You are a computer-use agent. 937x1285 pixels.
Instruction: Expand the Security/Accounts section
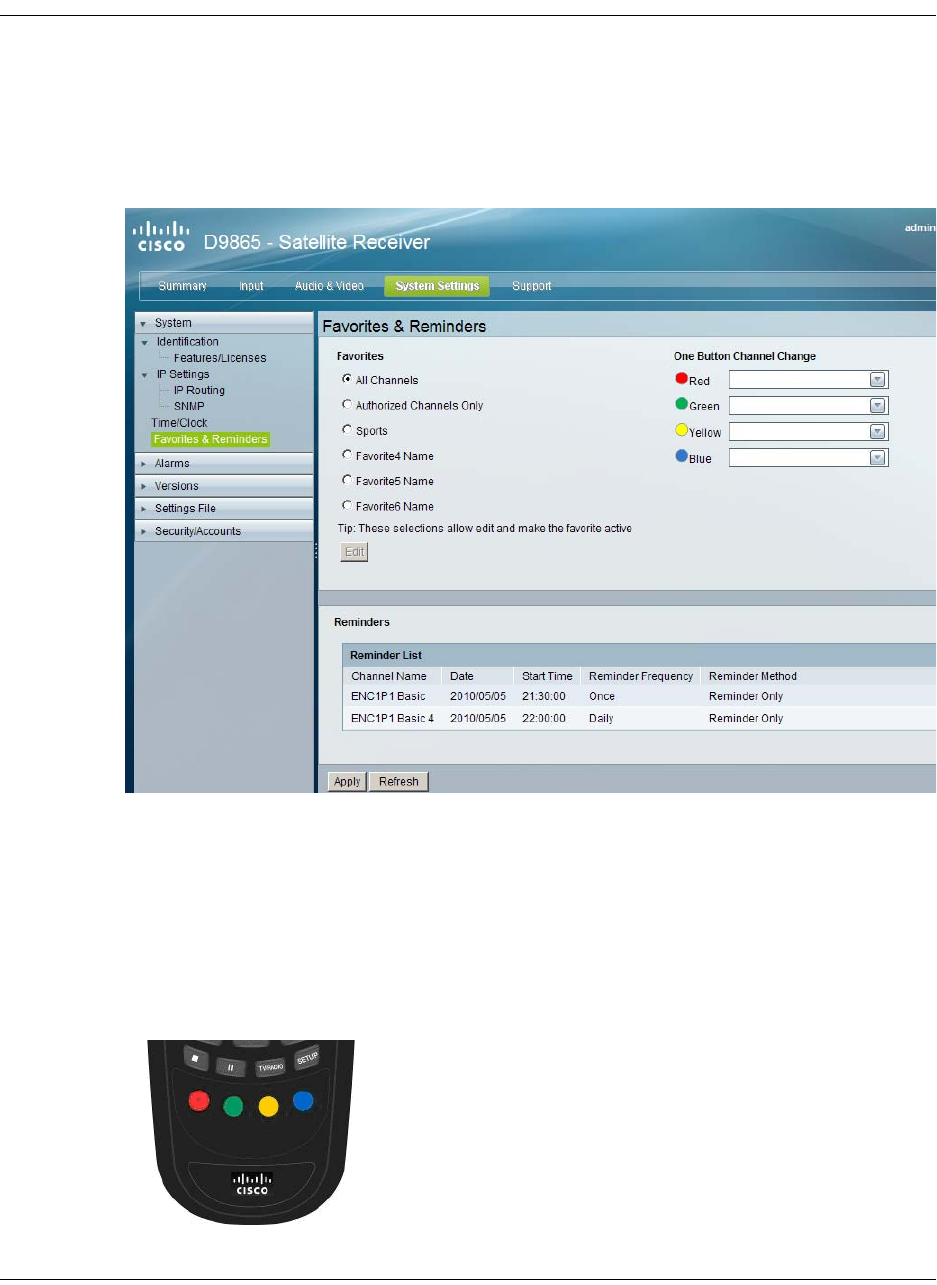pyautogui.click(x=224, y=531)
